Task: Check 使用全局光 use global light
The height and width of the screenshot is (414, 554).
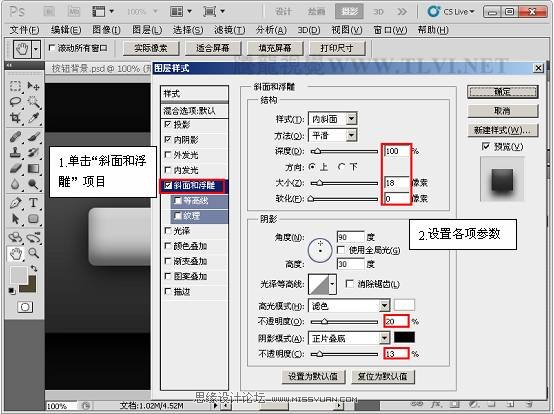Action: click(x=341, y=250)
